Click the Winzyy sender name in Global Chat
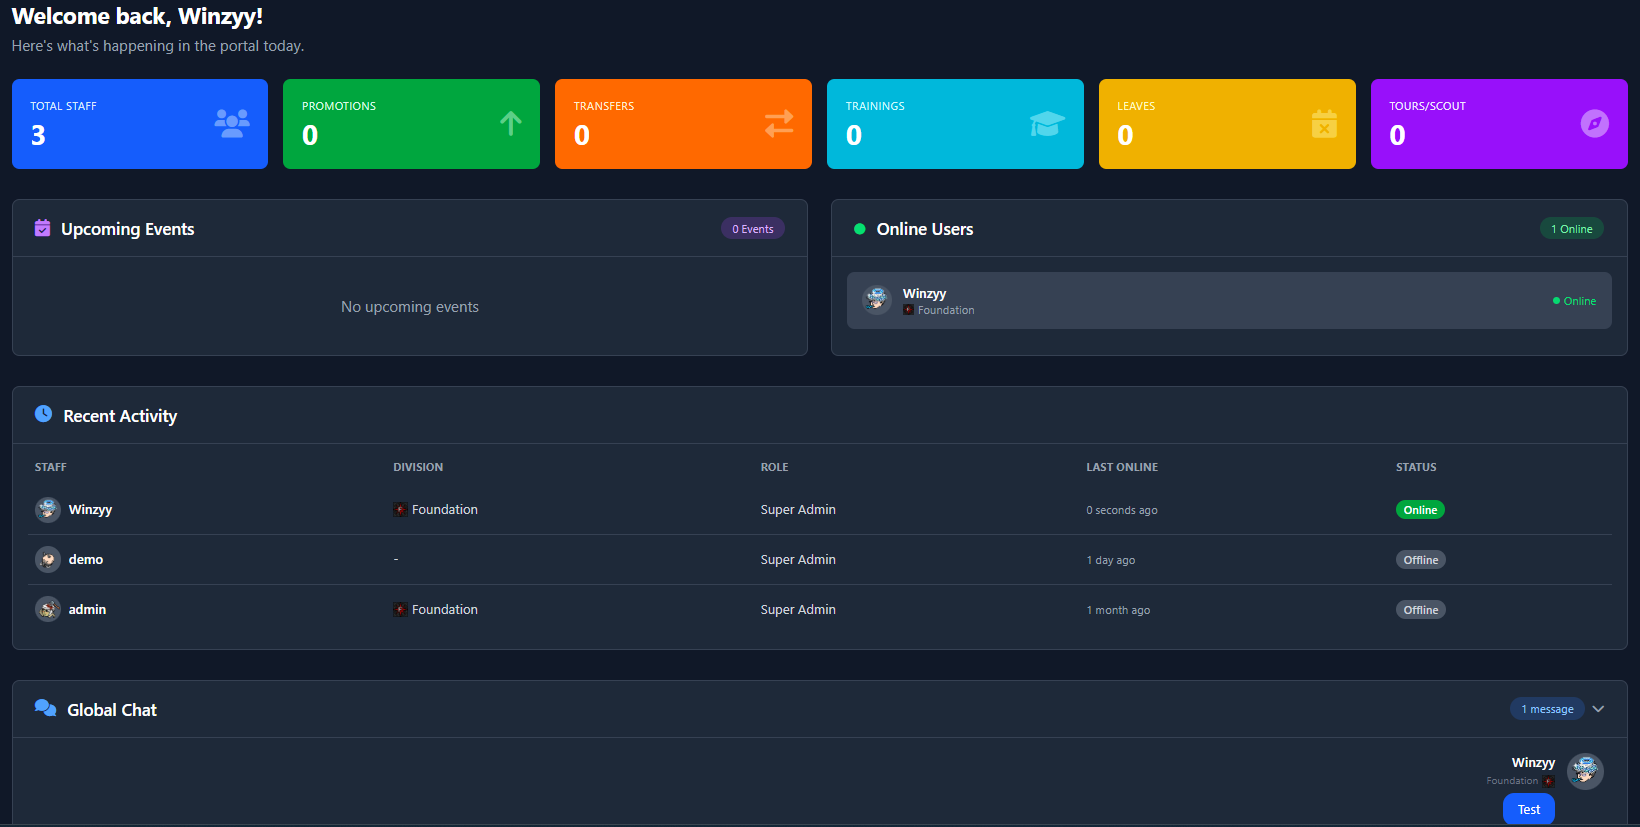This screenshot has width=1640, height=827. pyautogui.click(x=1533, y=762)
